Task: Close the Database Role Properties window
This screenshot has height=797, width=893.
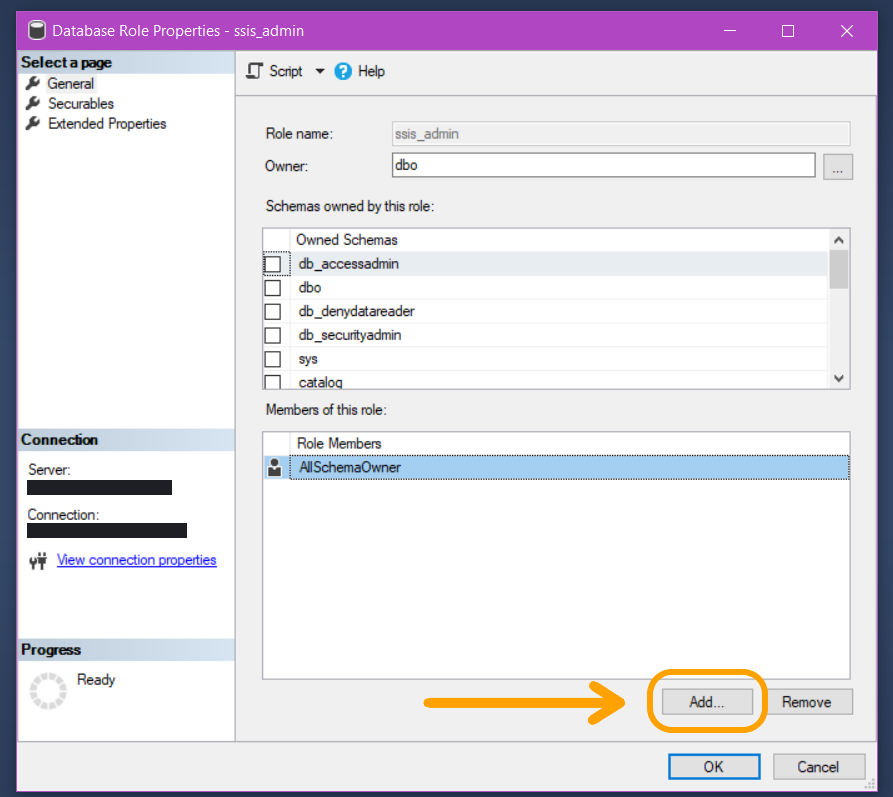Action: click(x=847, y=31)
